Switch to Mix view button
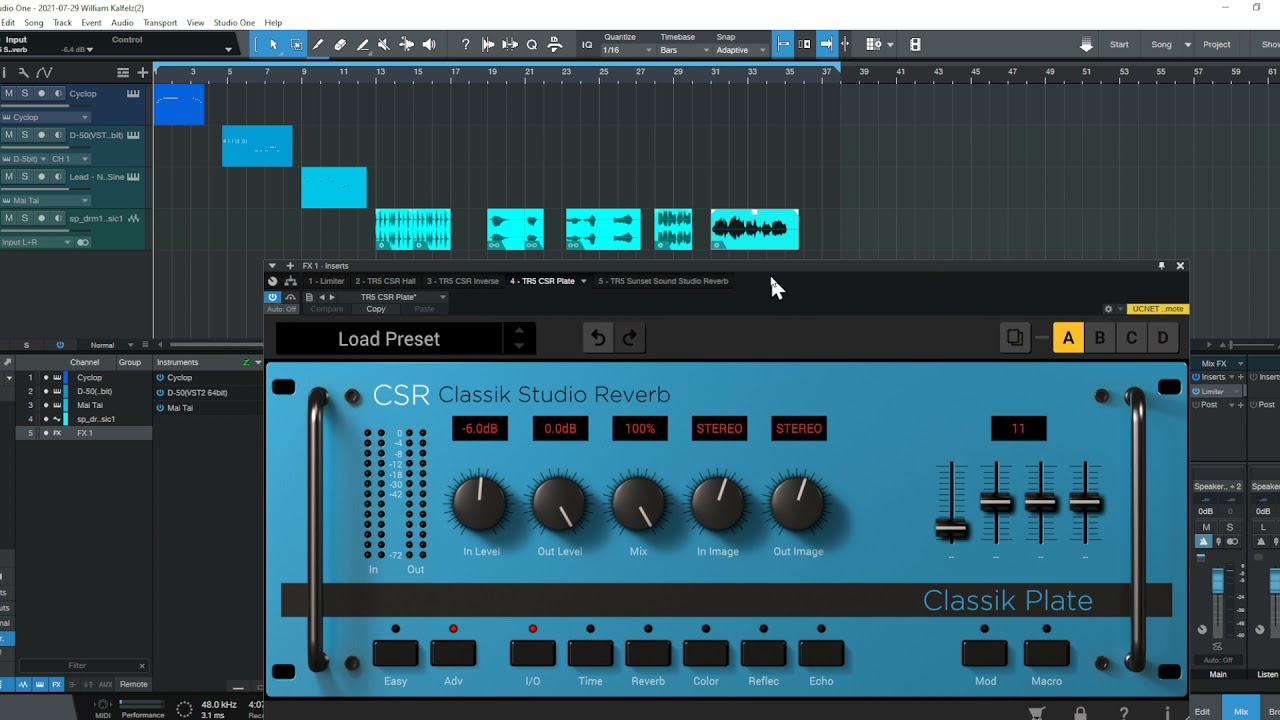 [x=1241, y=711]
